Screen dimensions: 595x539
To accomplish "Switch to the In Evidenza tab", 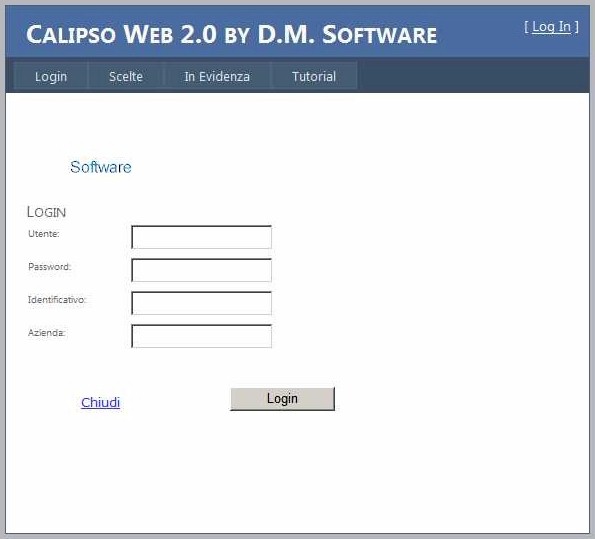I will pyautogui.click(x=217, y=76).
